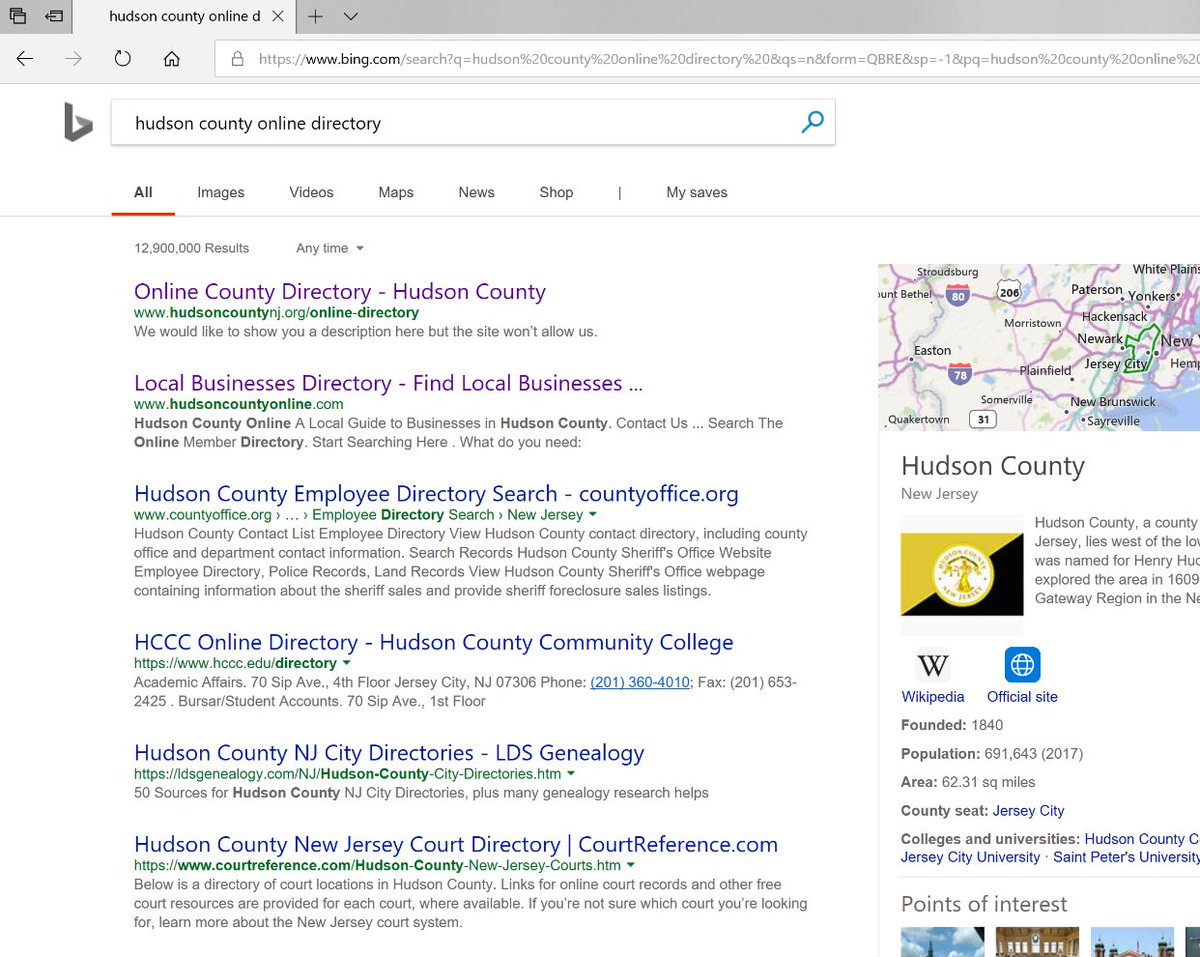This screenshot has width=1200, height=957.
Task: Click phone number (201) 360-4010
Action: coord(640,682)
